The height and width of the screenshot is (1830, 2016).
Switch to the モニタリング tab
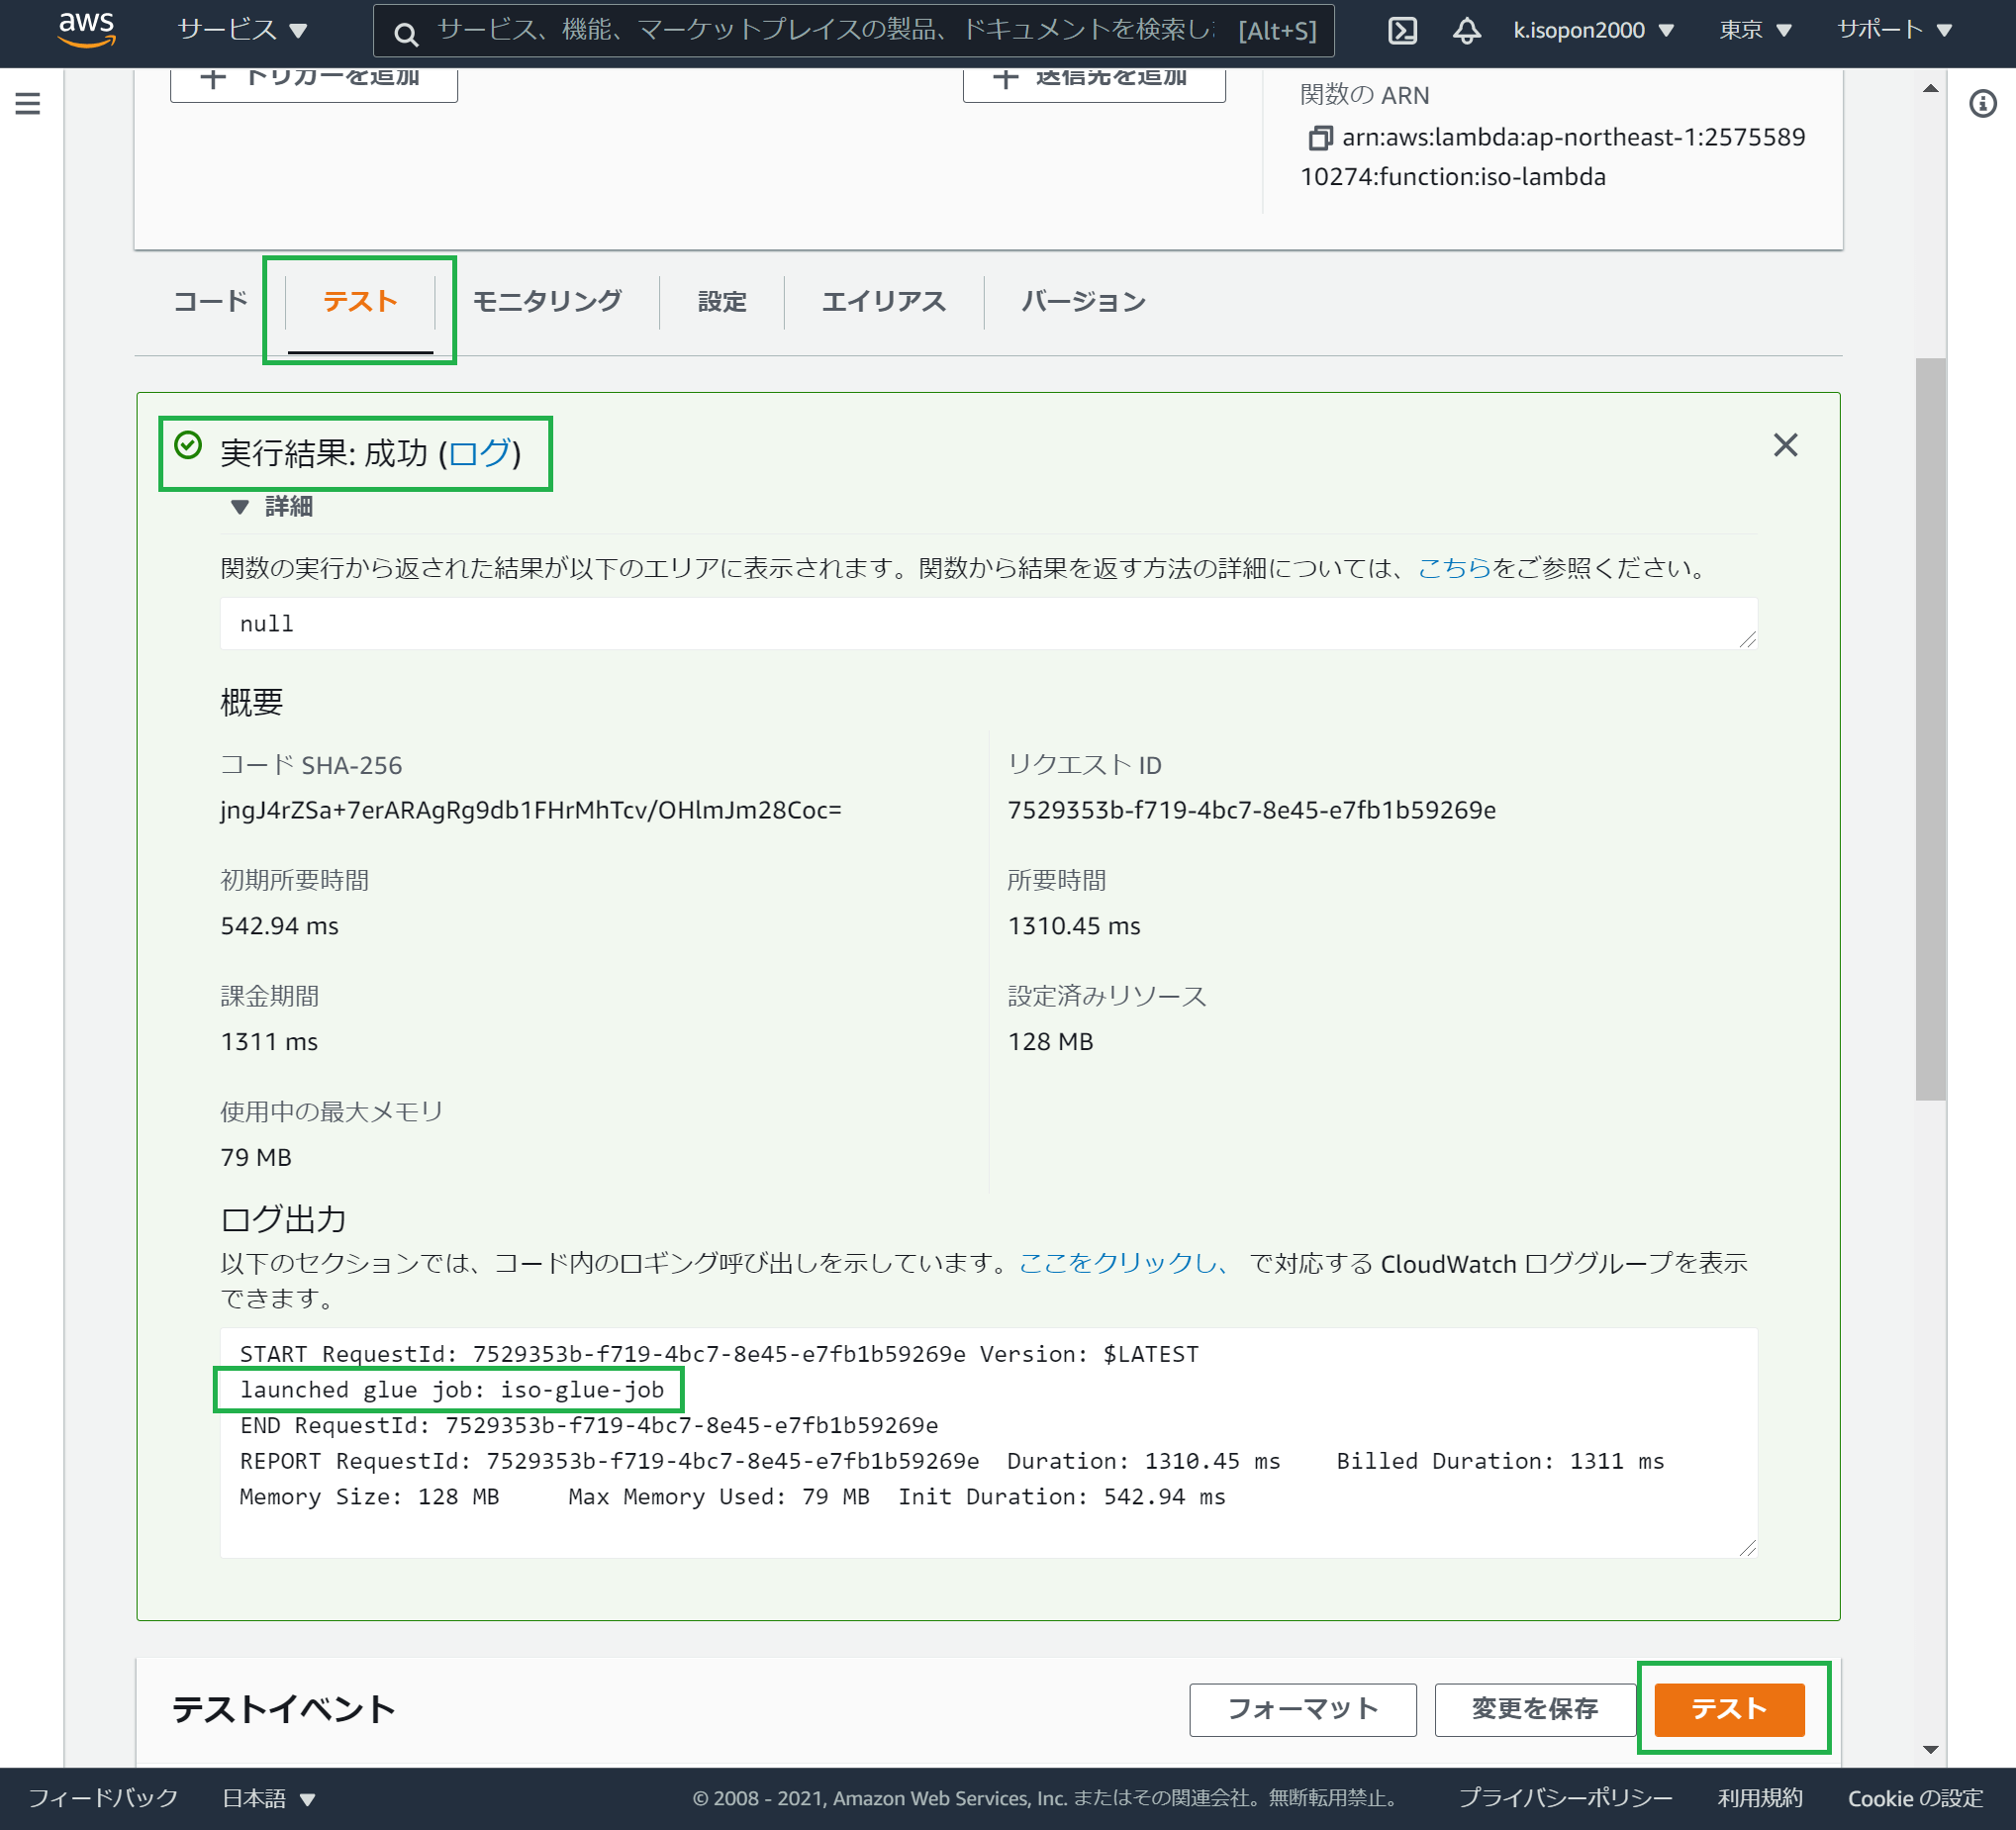547,300
